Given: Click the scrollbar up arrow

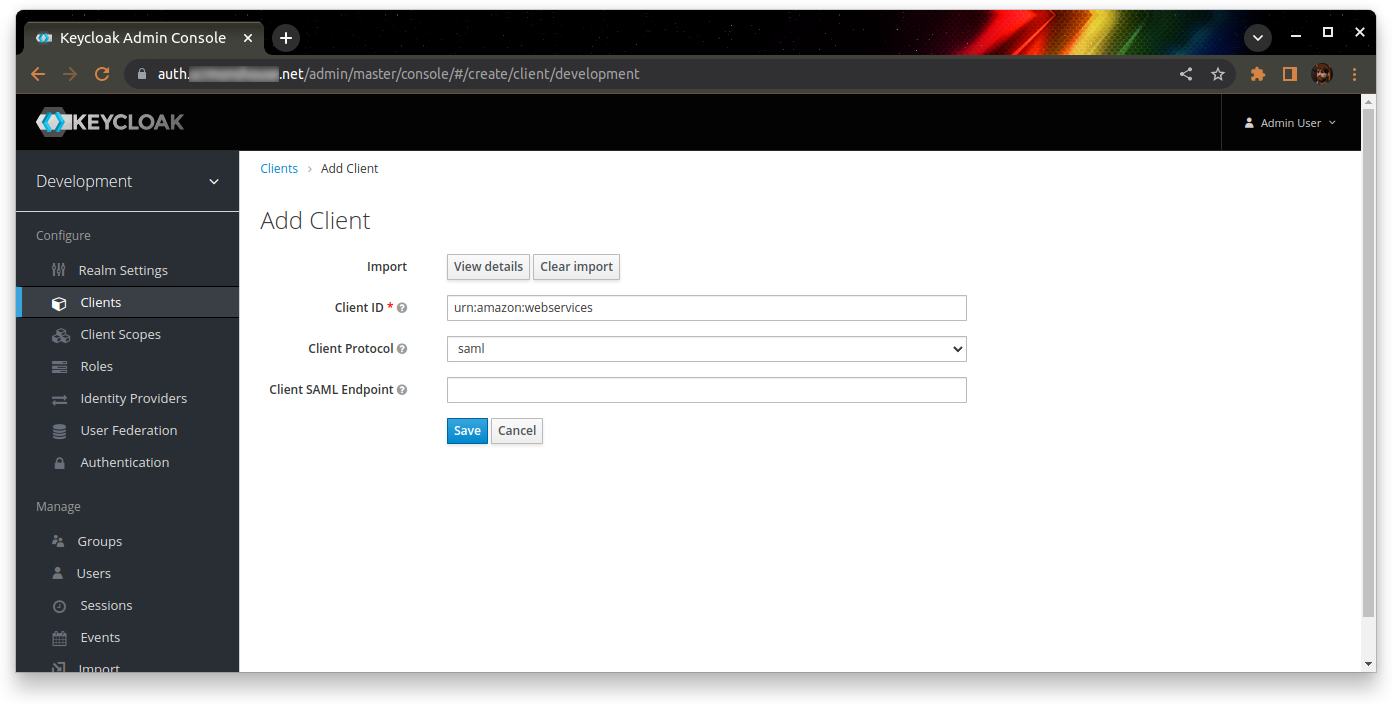Looking at the screenshot, I should coord(1369,101).
